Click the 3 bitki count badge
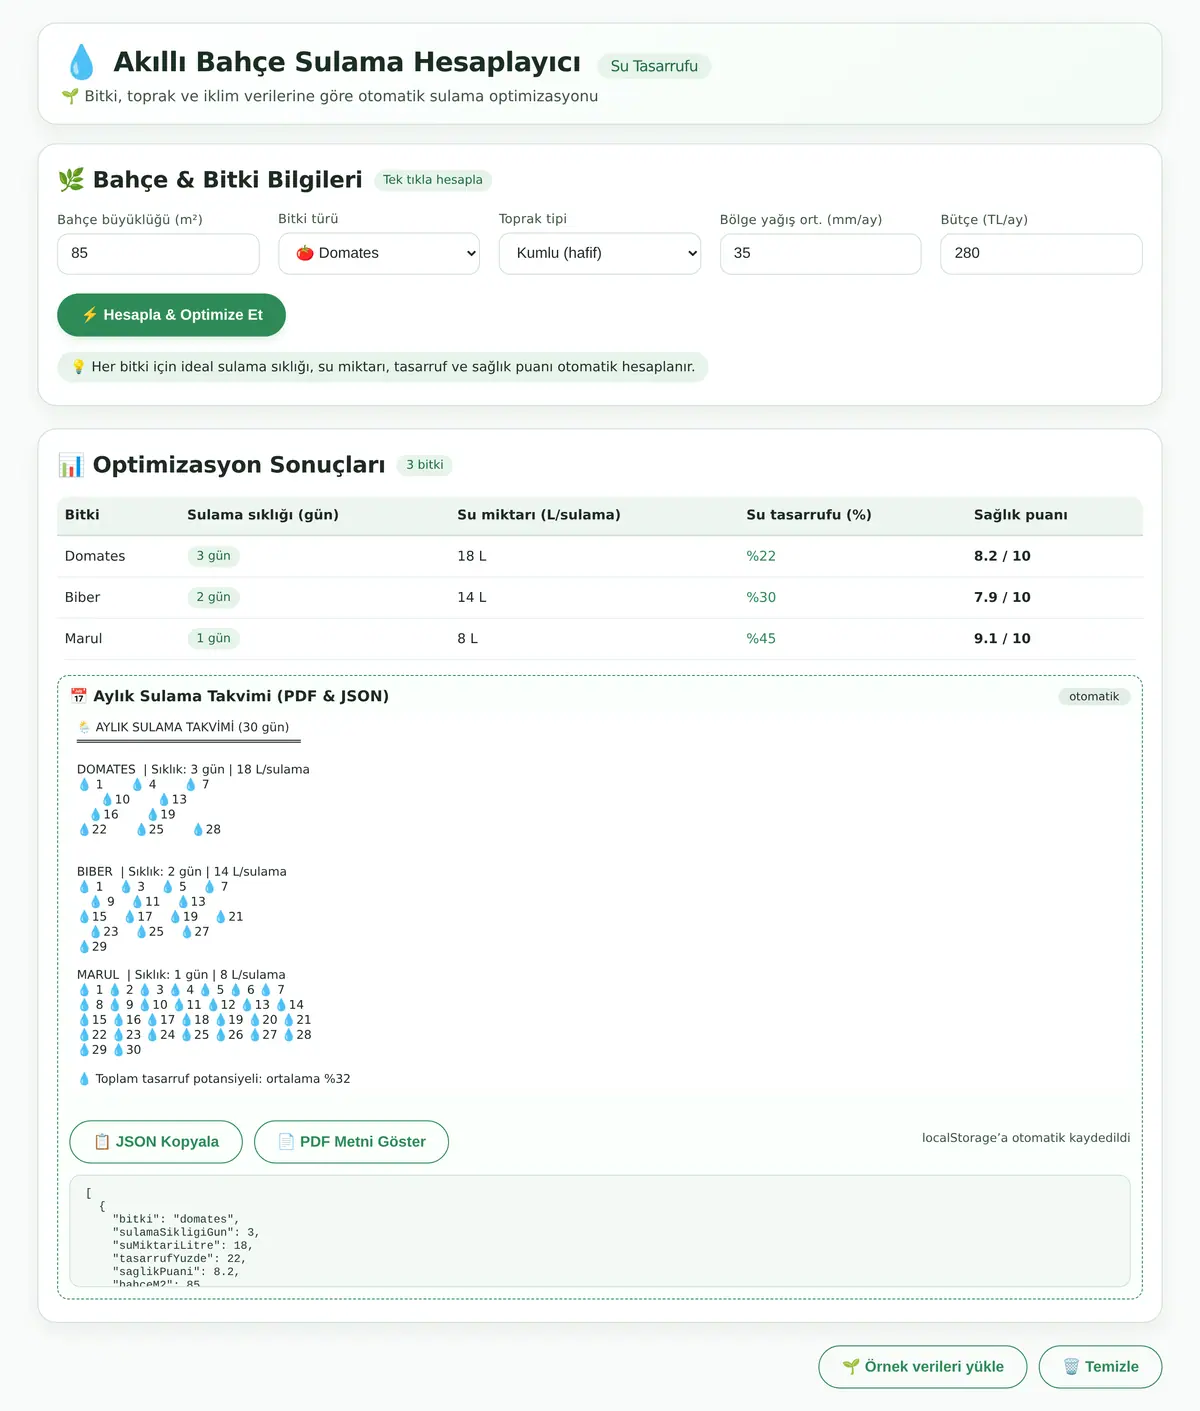The image size is (1200, 1411). [425, 465]
